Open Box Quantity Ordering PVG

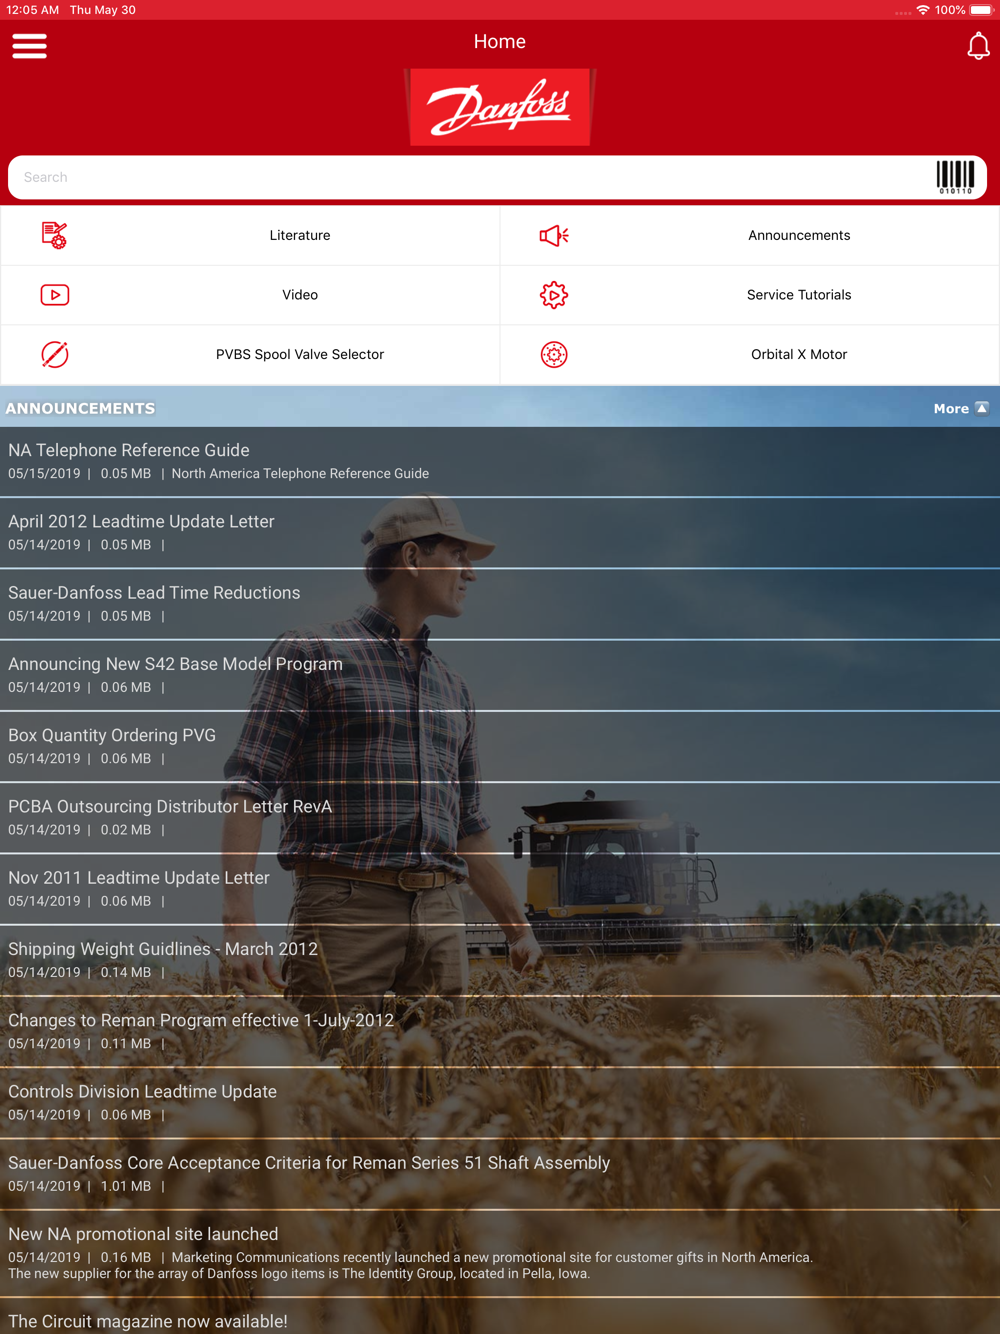coord(500,746)
